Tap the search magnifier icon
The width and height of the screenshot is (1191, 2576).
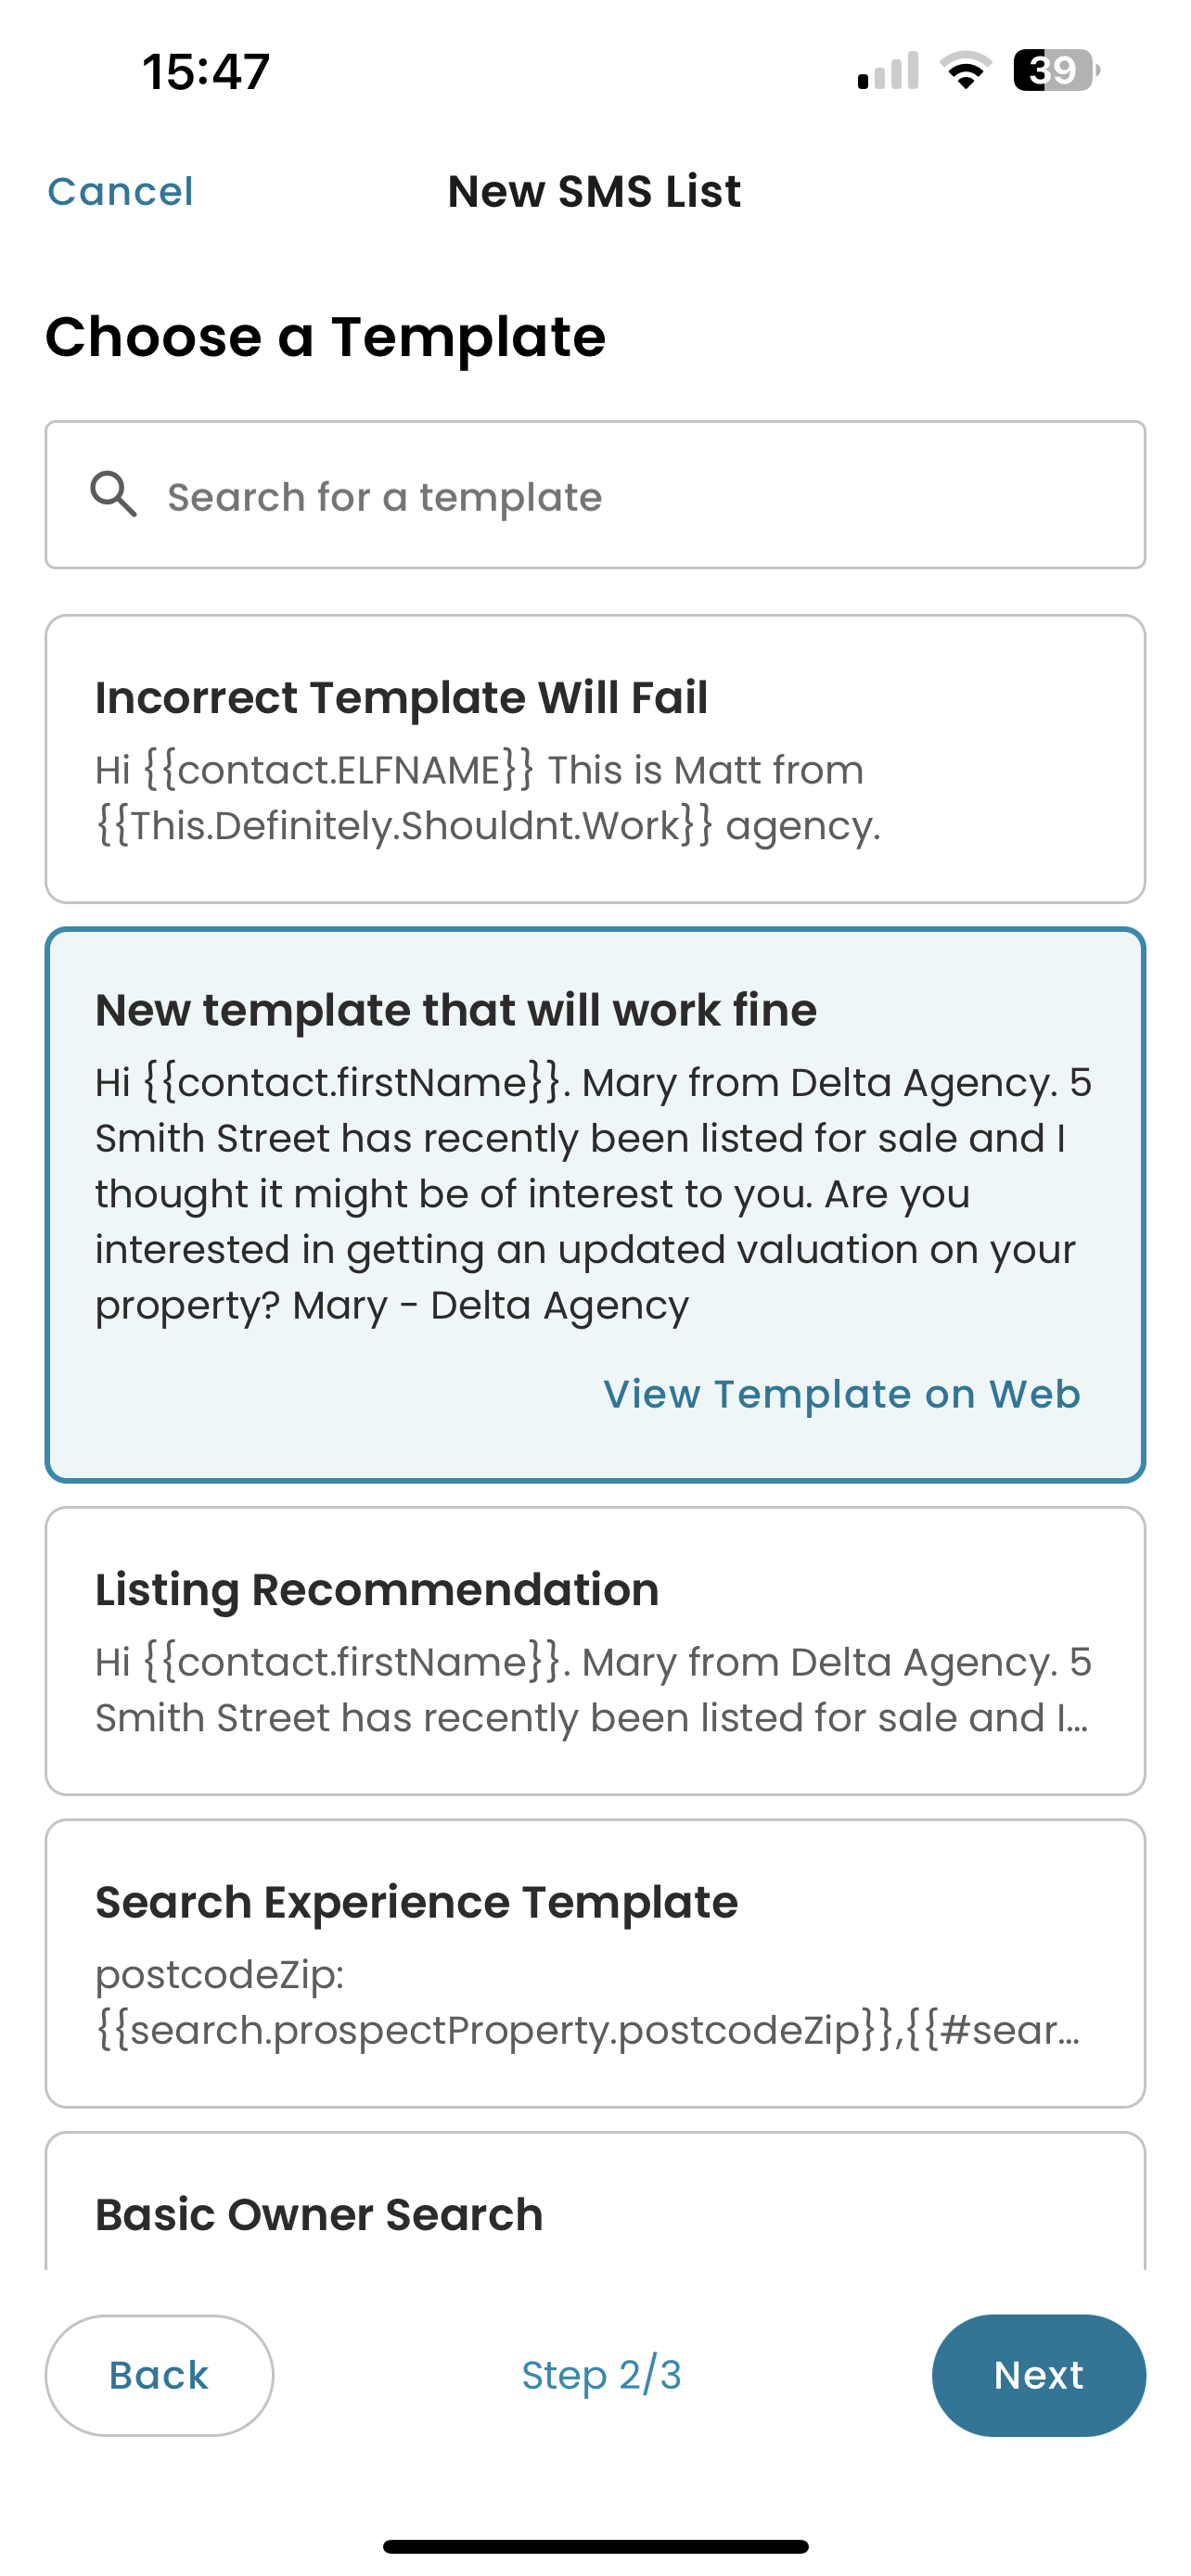(113, 495)
